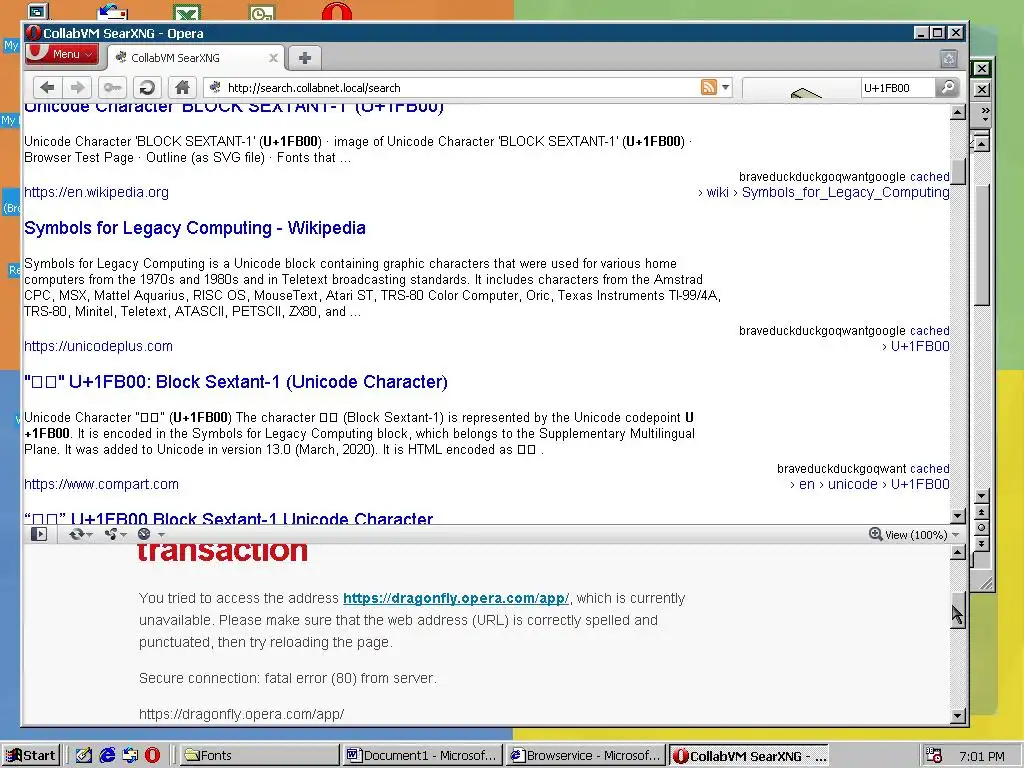Open https://www.compart.com URL link
The width and height of the screenshot is (1024, 768).
101,484
